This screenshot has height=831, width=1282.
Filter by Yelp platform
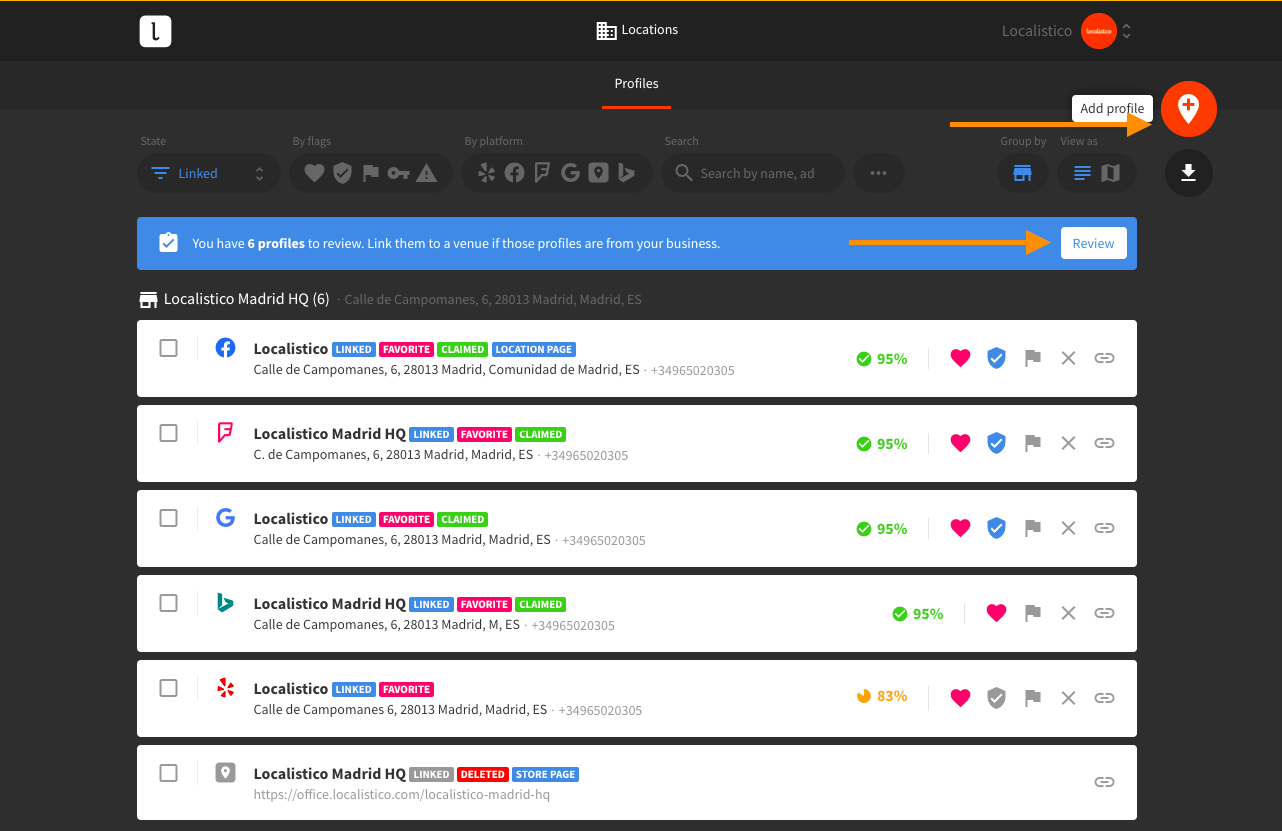(487, 173)
